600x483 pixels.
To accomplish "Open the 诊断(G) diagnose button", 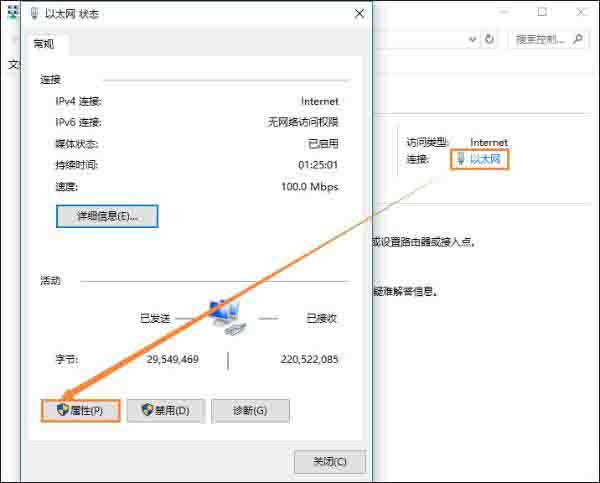I will (x=250, y=410).
